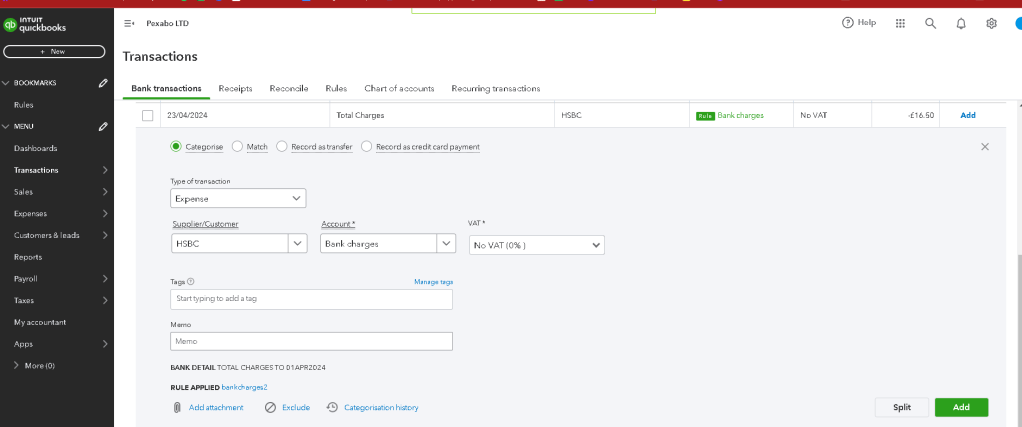Viewport: 1022px width, 427px height.
Task: Expand Customers & leads submenu arrow
Action: [x=105, y=235]
